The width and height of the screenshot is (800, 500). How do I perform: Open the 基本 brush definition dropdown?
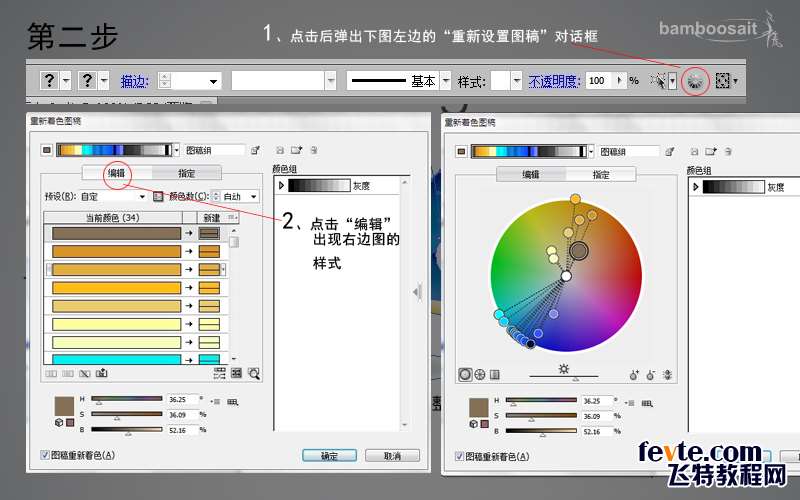click(445, 81)
